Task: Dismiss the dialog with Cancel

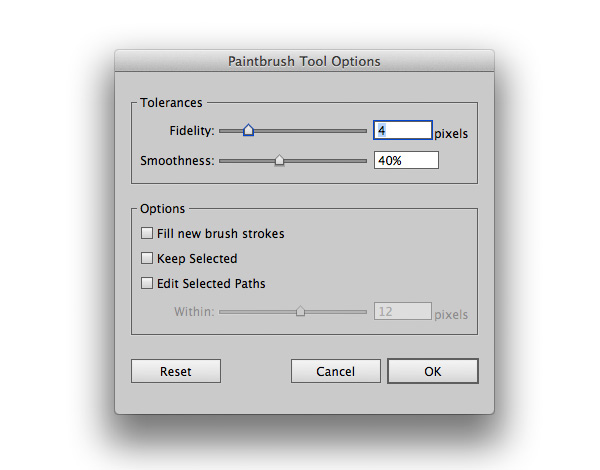Action: coord(336,371)
